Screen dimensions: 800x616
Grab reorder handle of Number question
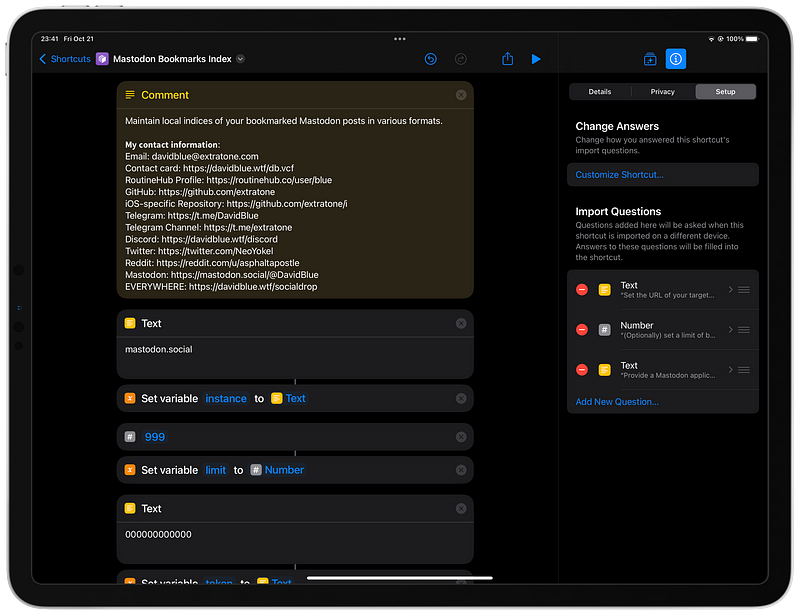(x=744, y=330)
